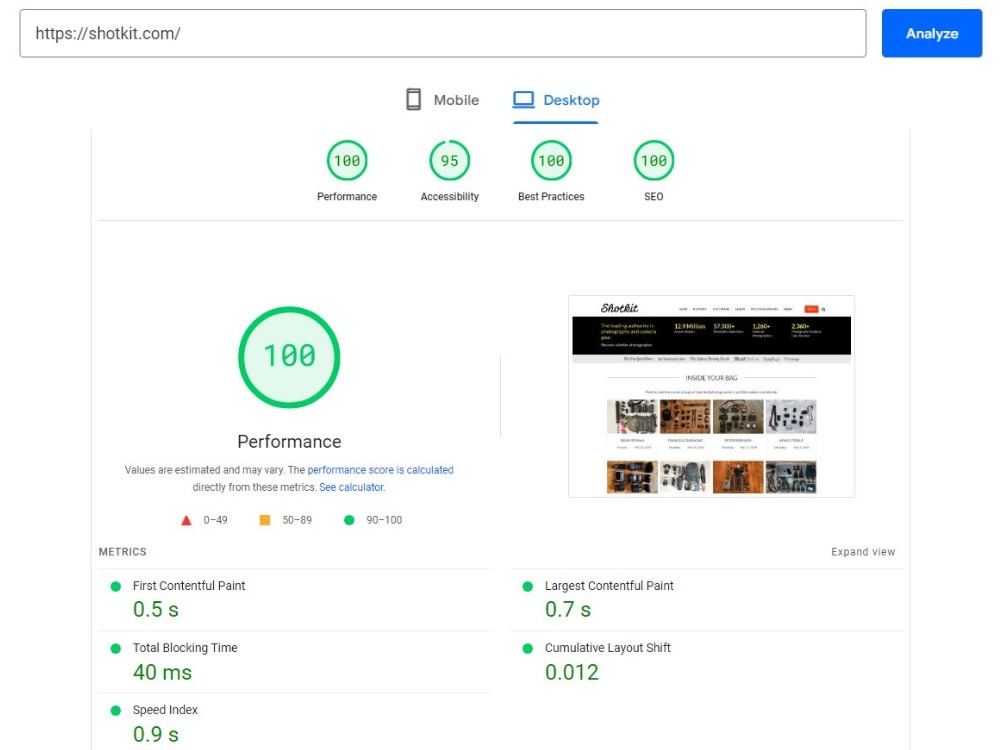Click the green dot beside First Contentful Paint
This screenshot has height=750, width=1000.
[x=115, y=587]
